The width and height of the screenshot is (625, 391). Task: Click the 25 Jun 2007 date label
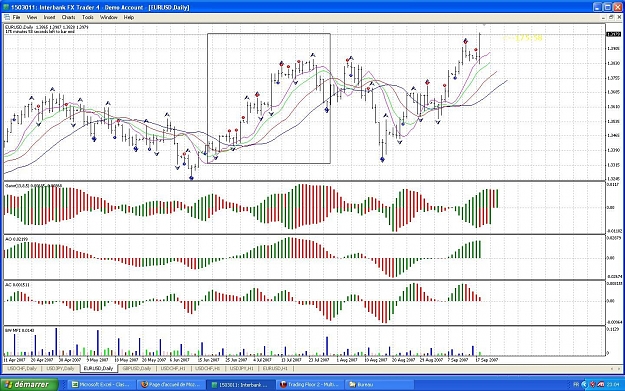pyautogui.click(x=236, y=360)
